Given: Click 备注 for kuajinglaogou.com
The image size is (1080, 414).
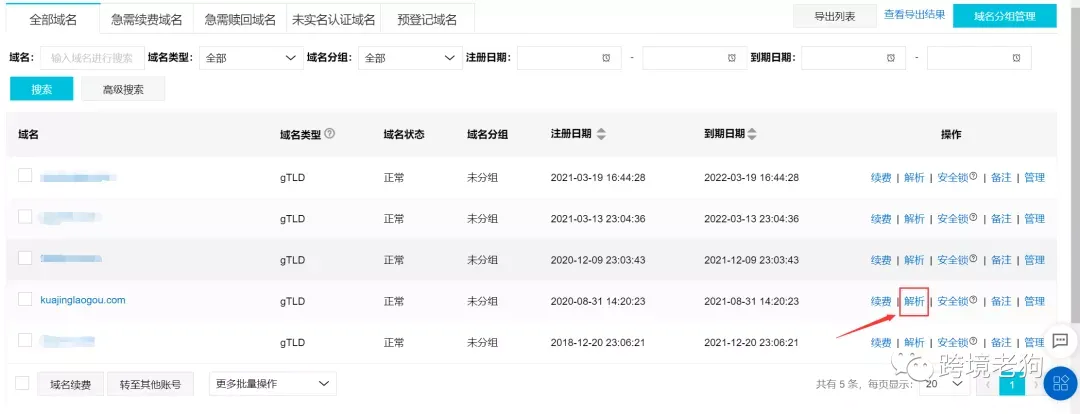Looking at the screenshot, I should tap(1001, 301).
